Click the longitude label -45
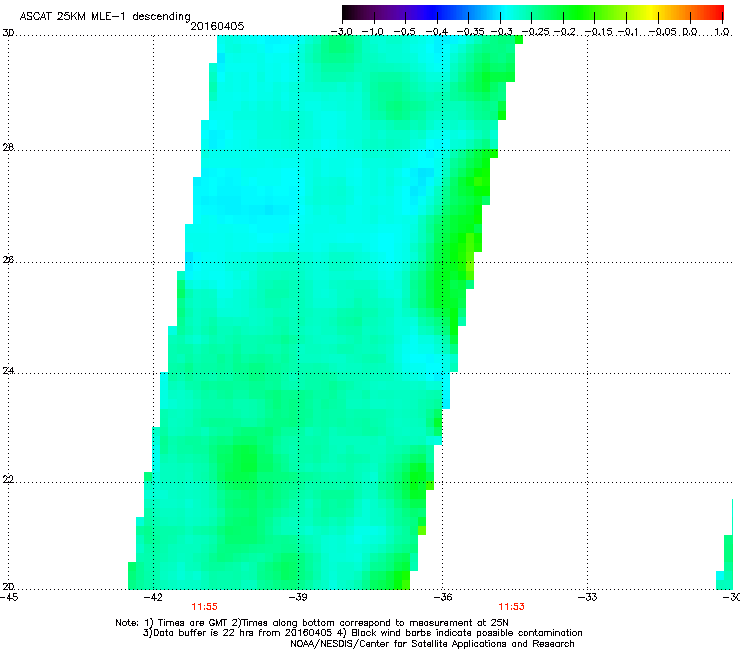Viewport: 740px width, 650px height. 9,597
